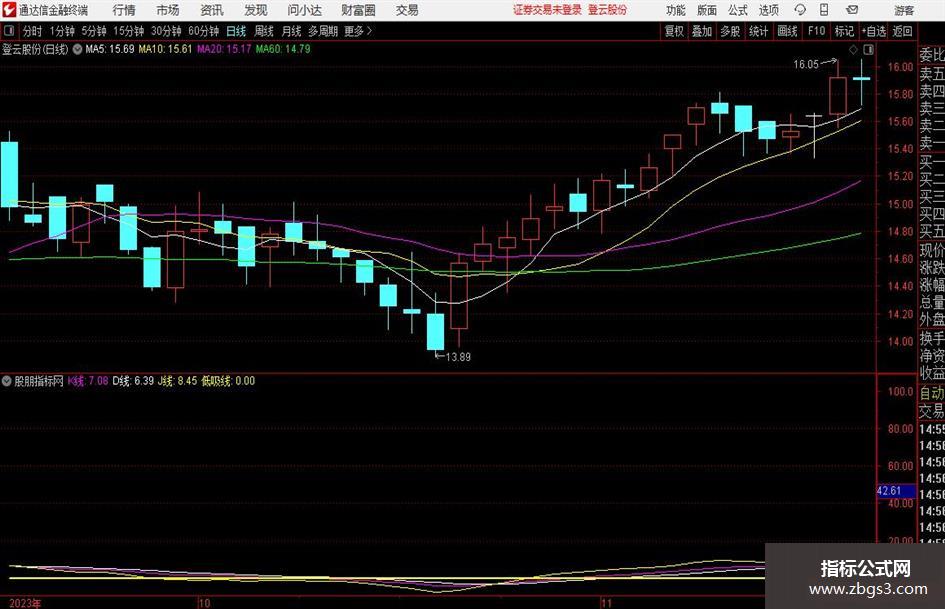Click the D线: 6.39 indicator value
Screen dimensions: 945x609
coord(133,381)
